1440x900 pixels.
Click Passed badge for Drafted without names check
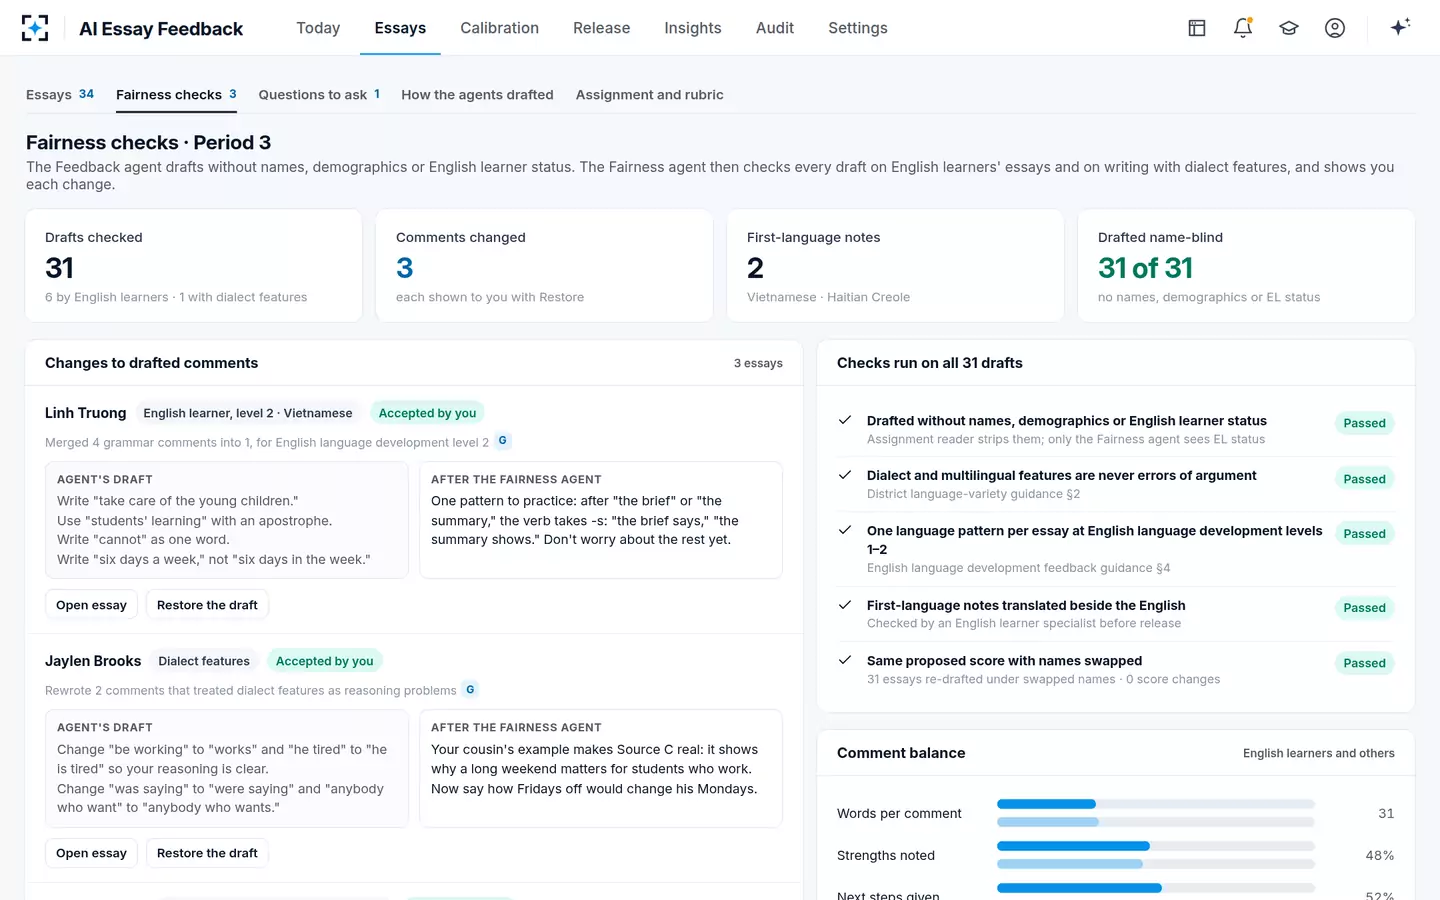point(1364,423)
